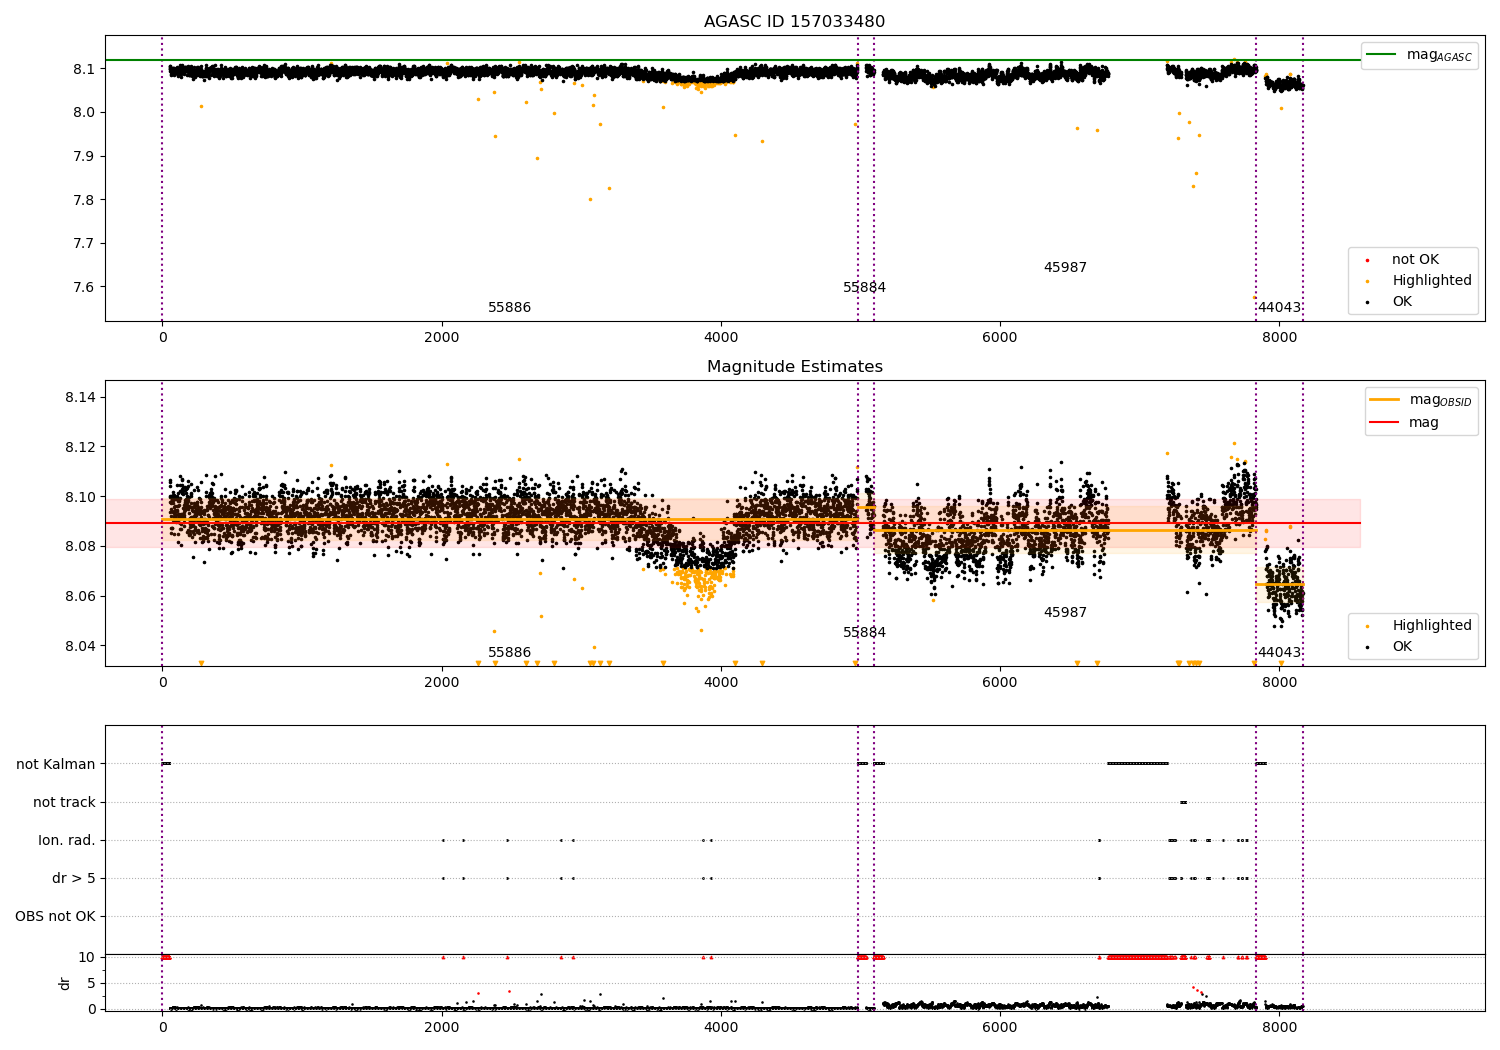This screenshot has height=1050, width=1500.
Task: Click the 'dr > 5' row label
Action: click(x=74, y=879)
